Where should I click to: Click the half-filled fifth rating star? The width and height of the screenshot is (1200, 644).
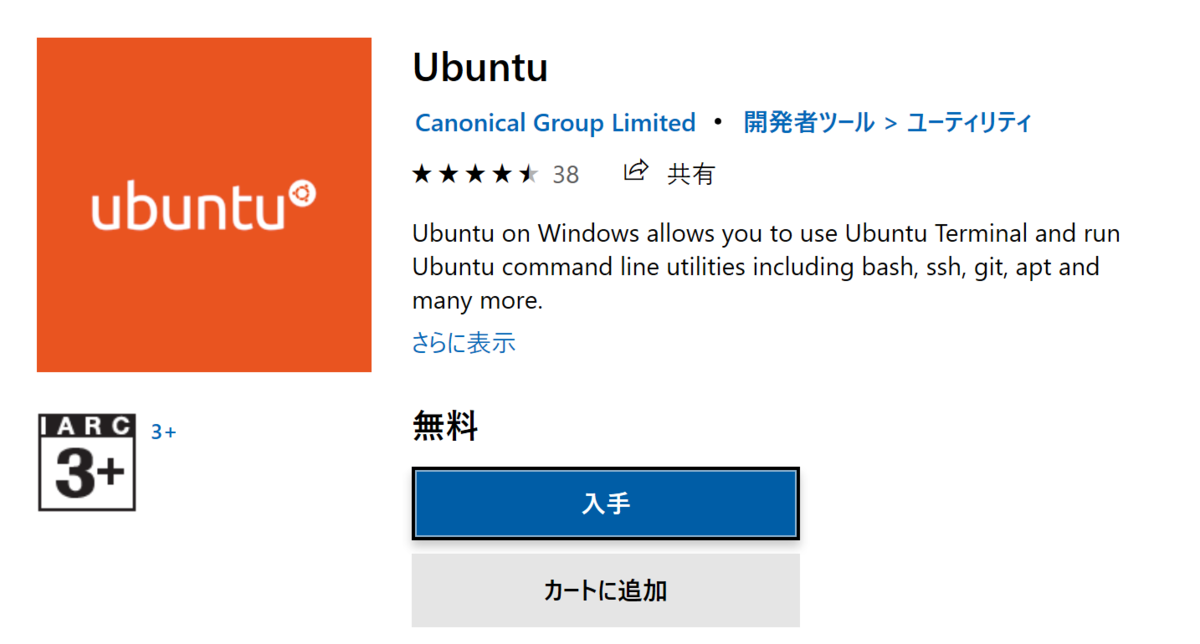click(x=529, y=175)
